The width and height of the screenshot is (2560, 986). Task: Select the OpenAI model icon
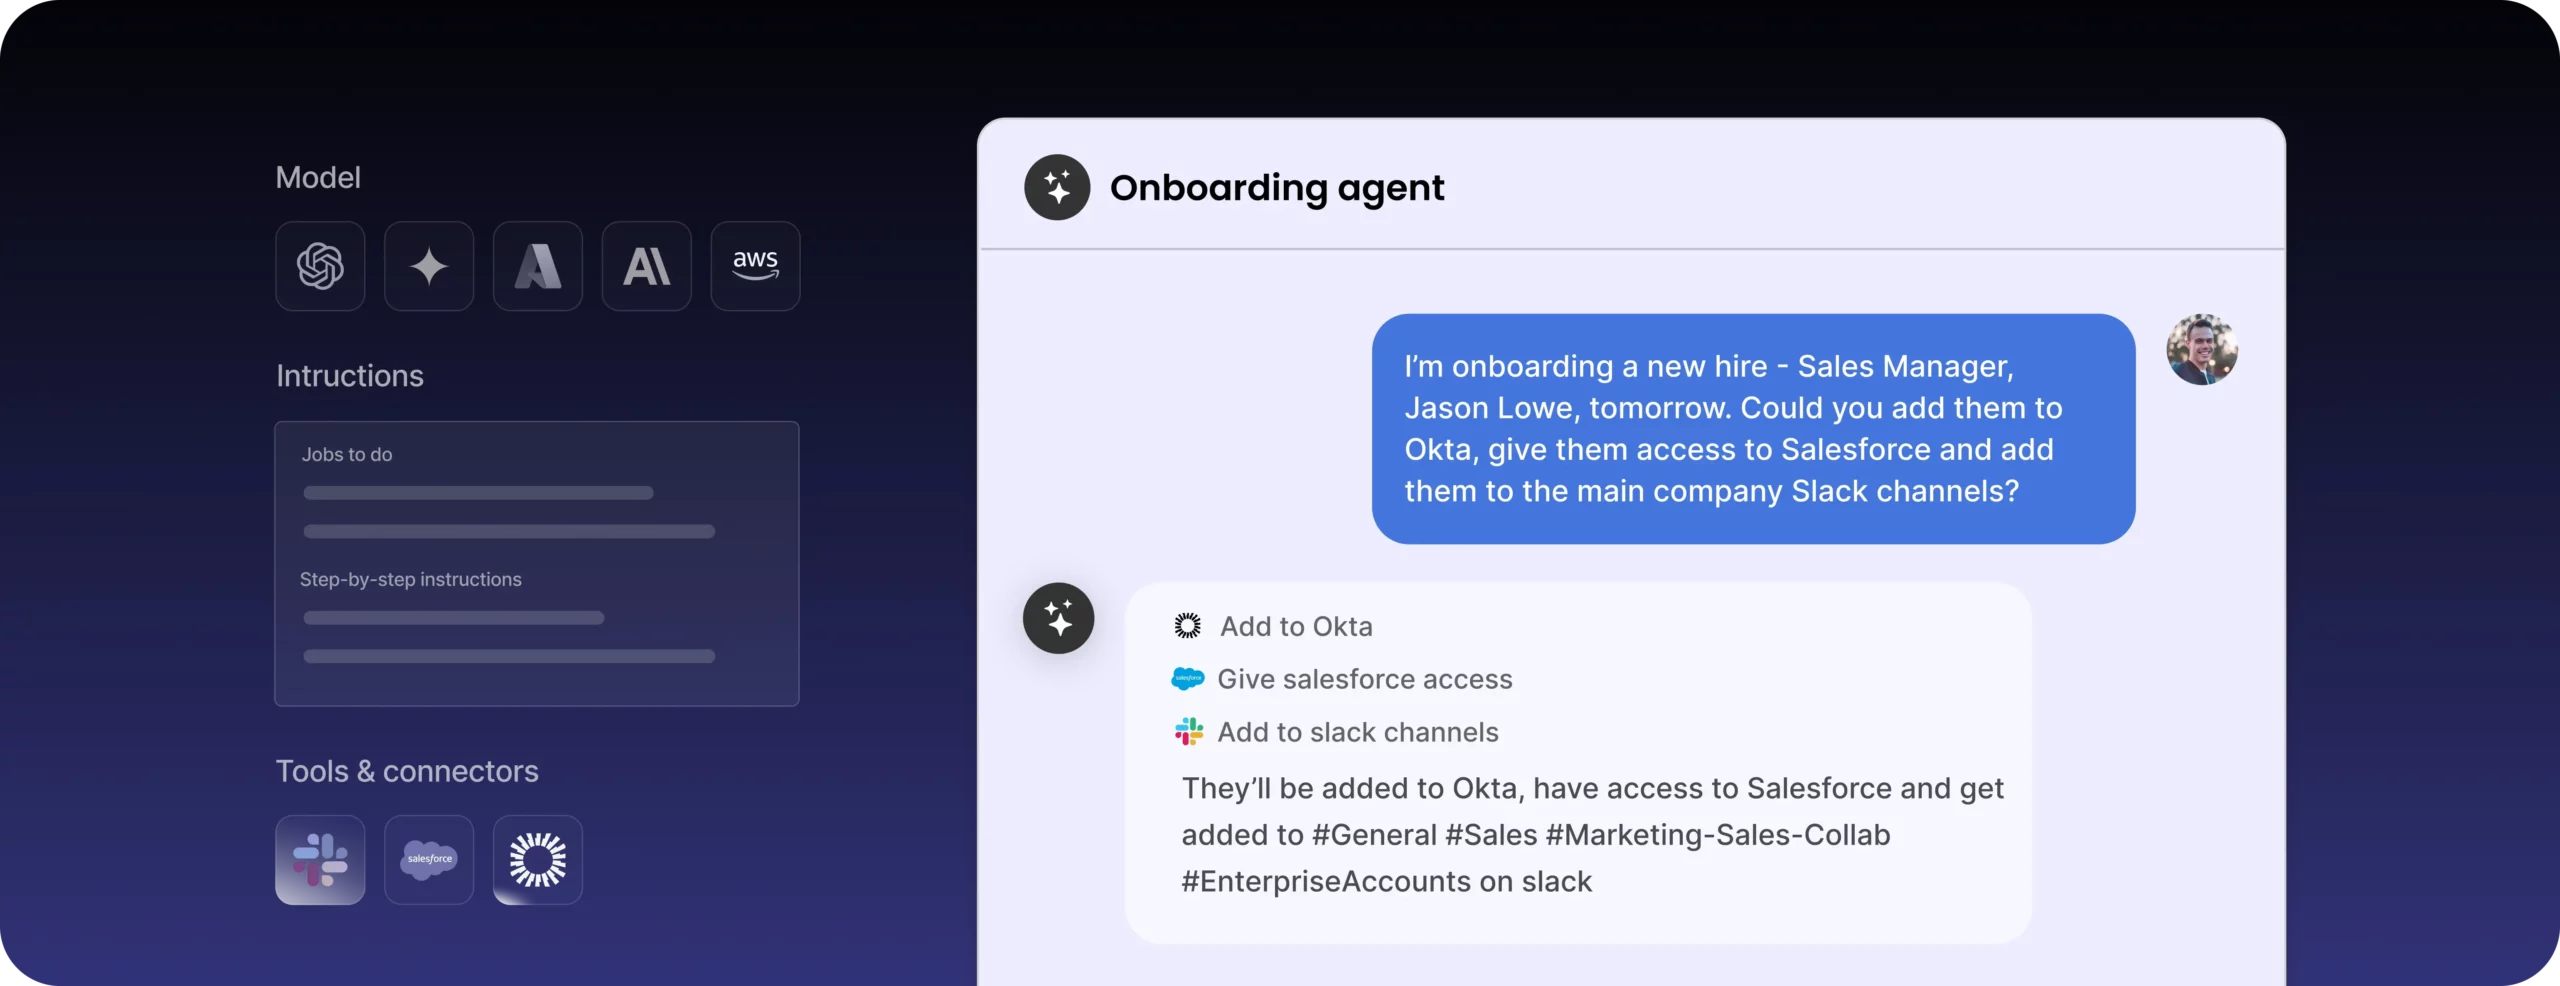click(320, 266)
